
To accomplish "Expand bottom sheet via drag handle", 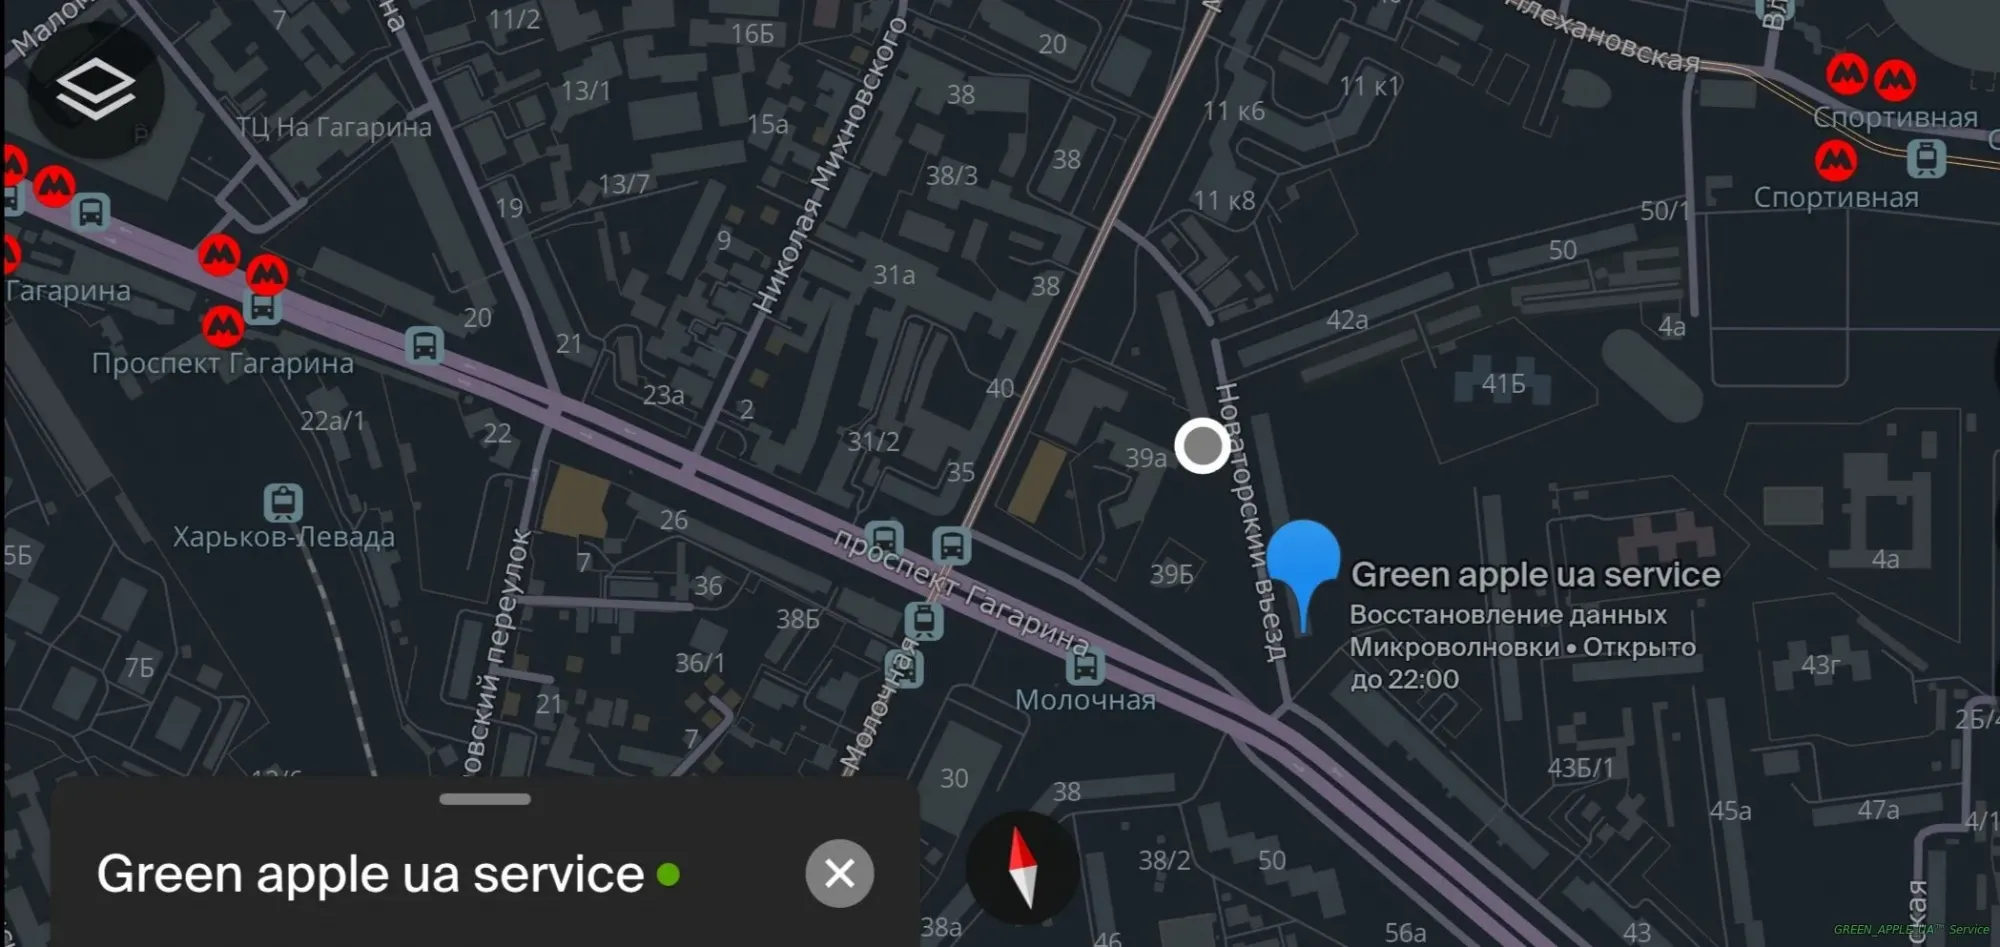I will click(485, 799).
